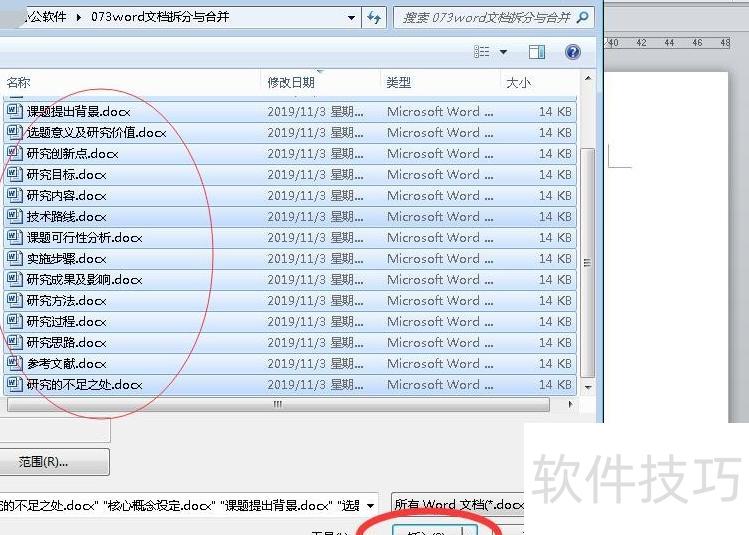Click Word icon of 选题意义及研究价值.docx
The height and width of the screenshot is (535, 749).
point(15,132)
